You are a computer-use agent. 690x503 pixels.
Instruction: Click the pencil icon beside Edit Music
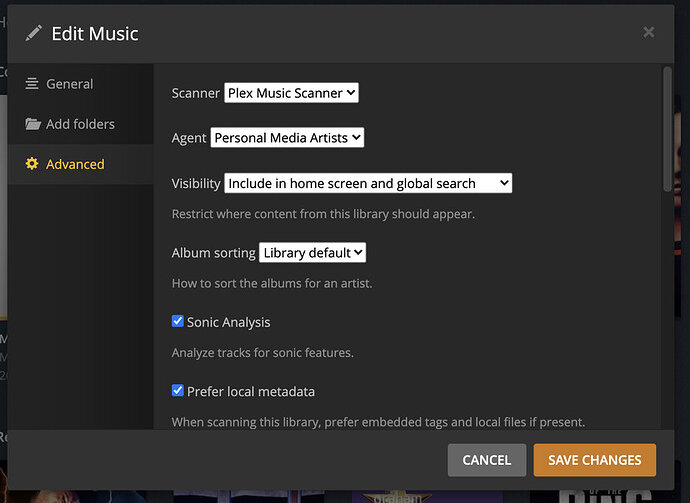(34, 33)
